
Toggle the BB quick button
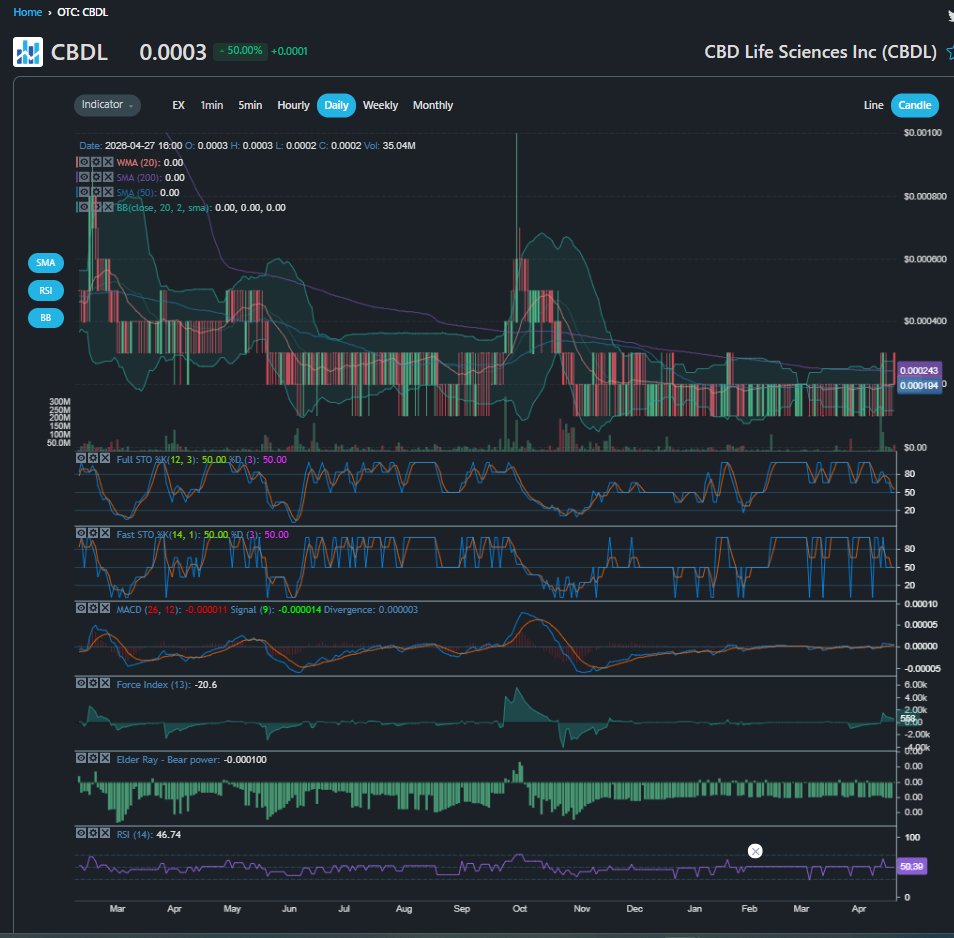(x=46, y=318)
